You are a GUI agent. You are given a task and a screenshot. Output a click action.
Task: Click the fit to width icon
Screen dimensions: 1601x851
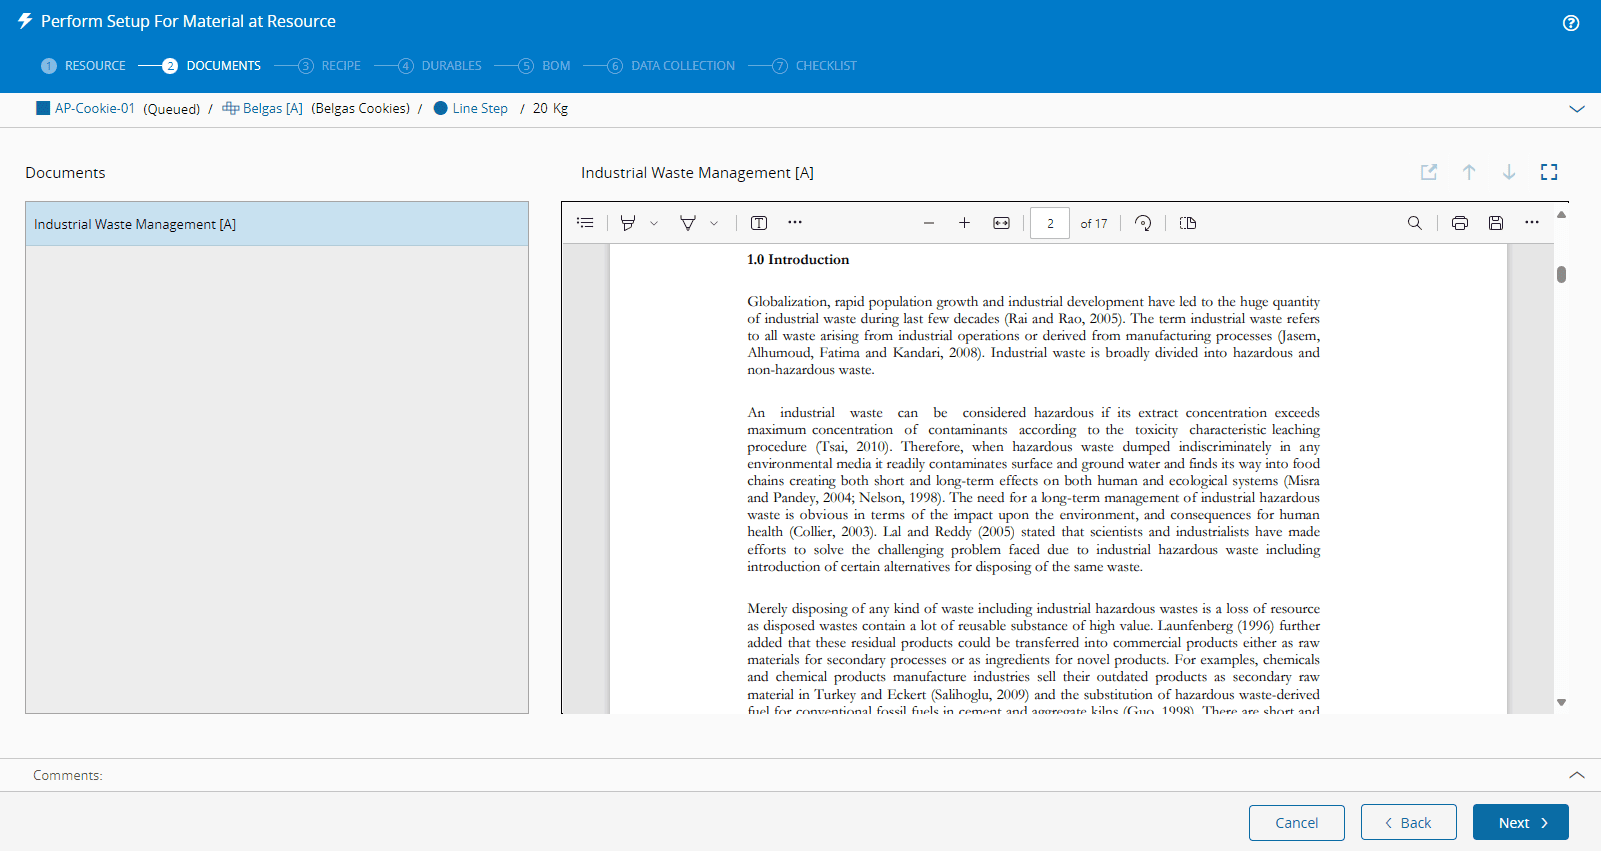tap(1001, 223)
